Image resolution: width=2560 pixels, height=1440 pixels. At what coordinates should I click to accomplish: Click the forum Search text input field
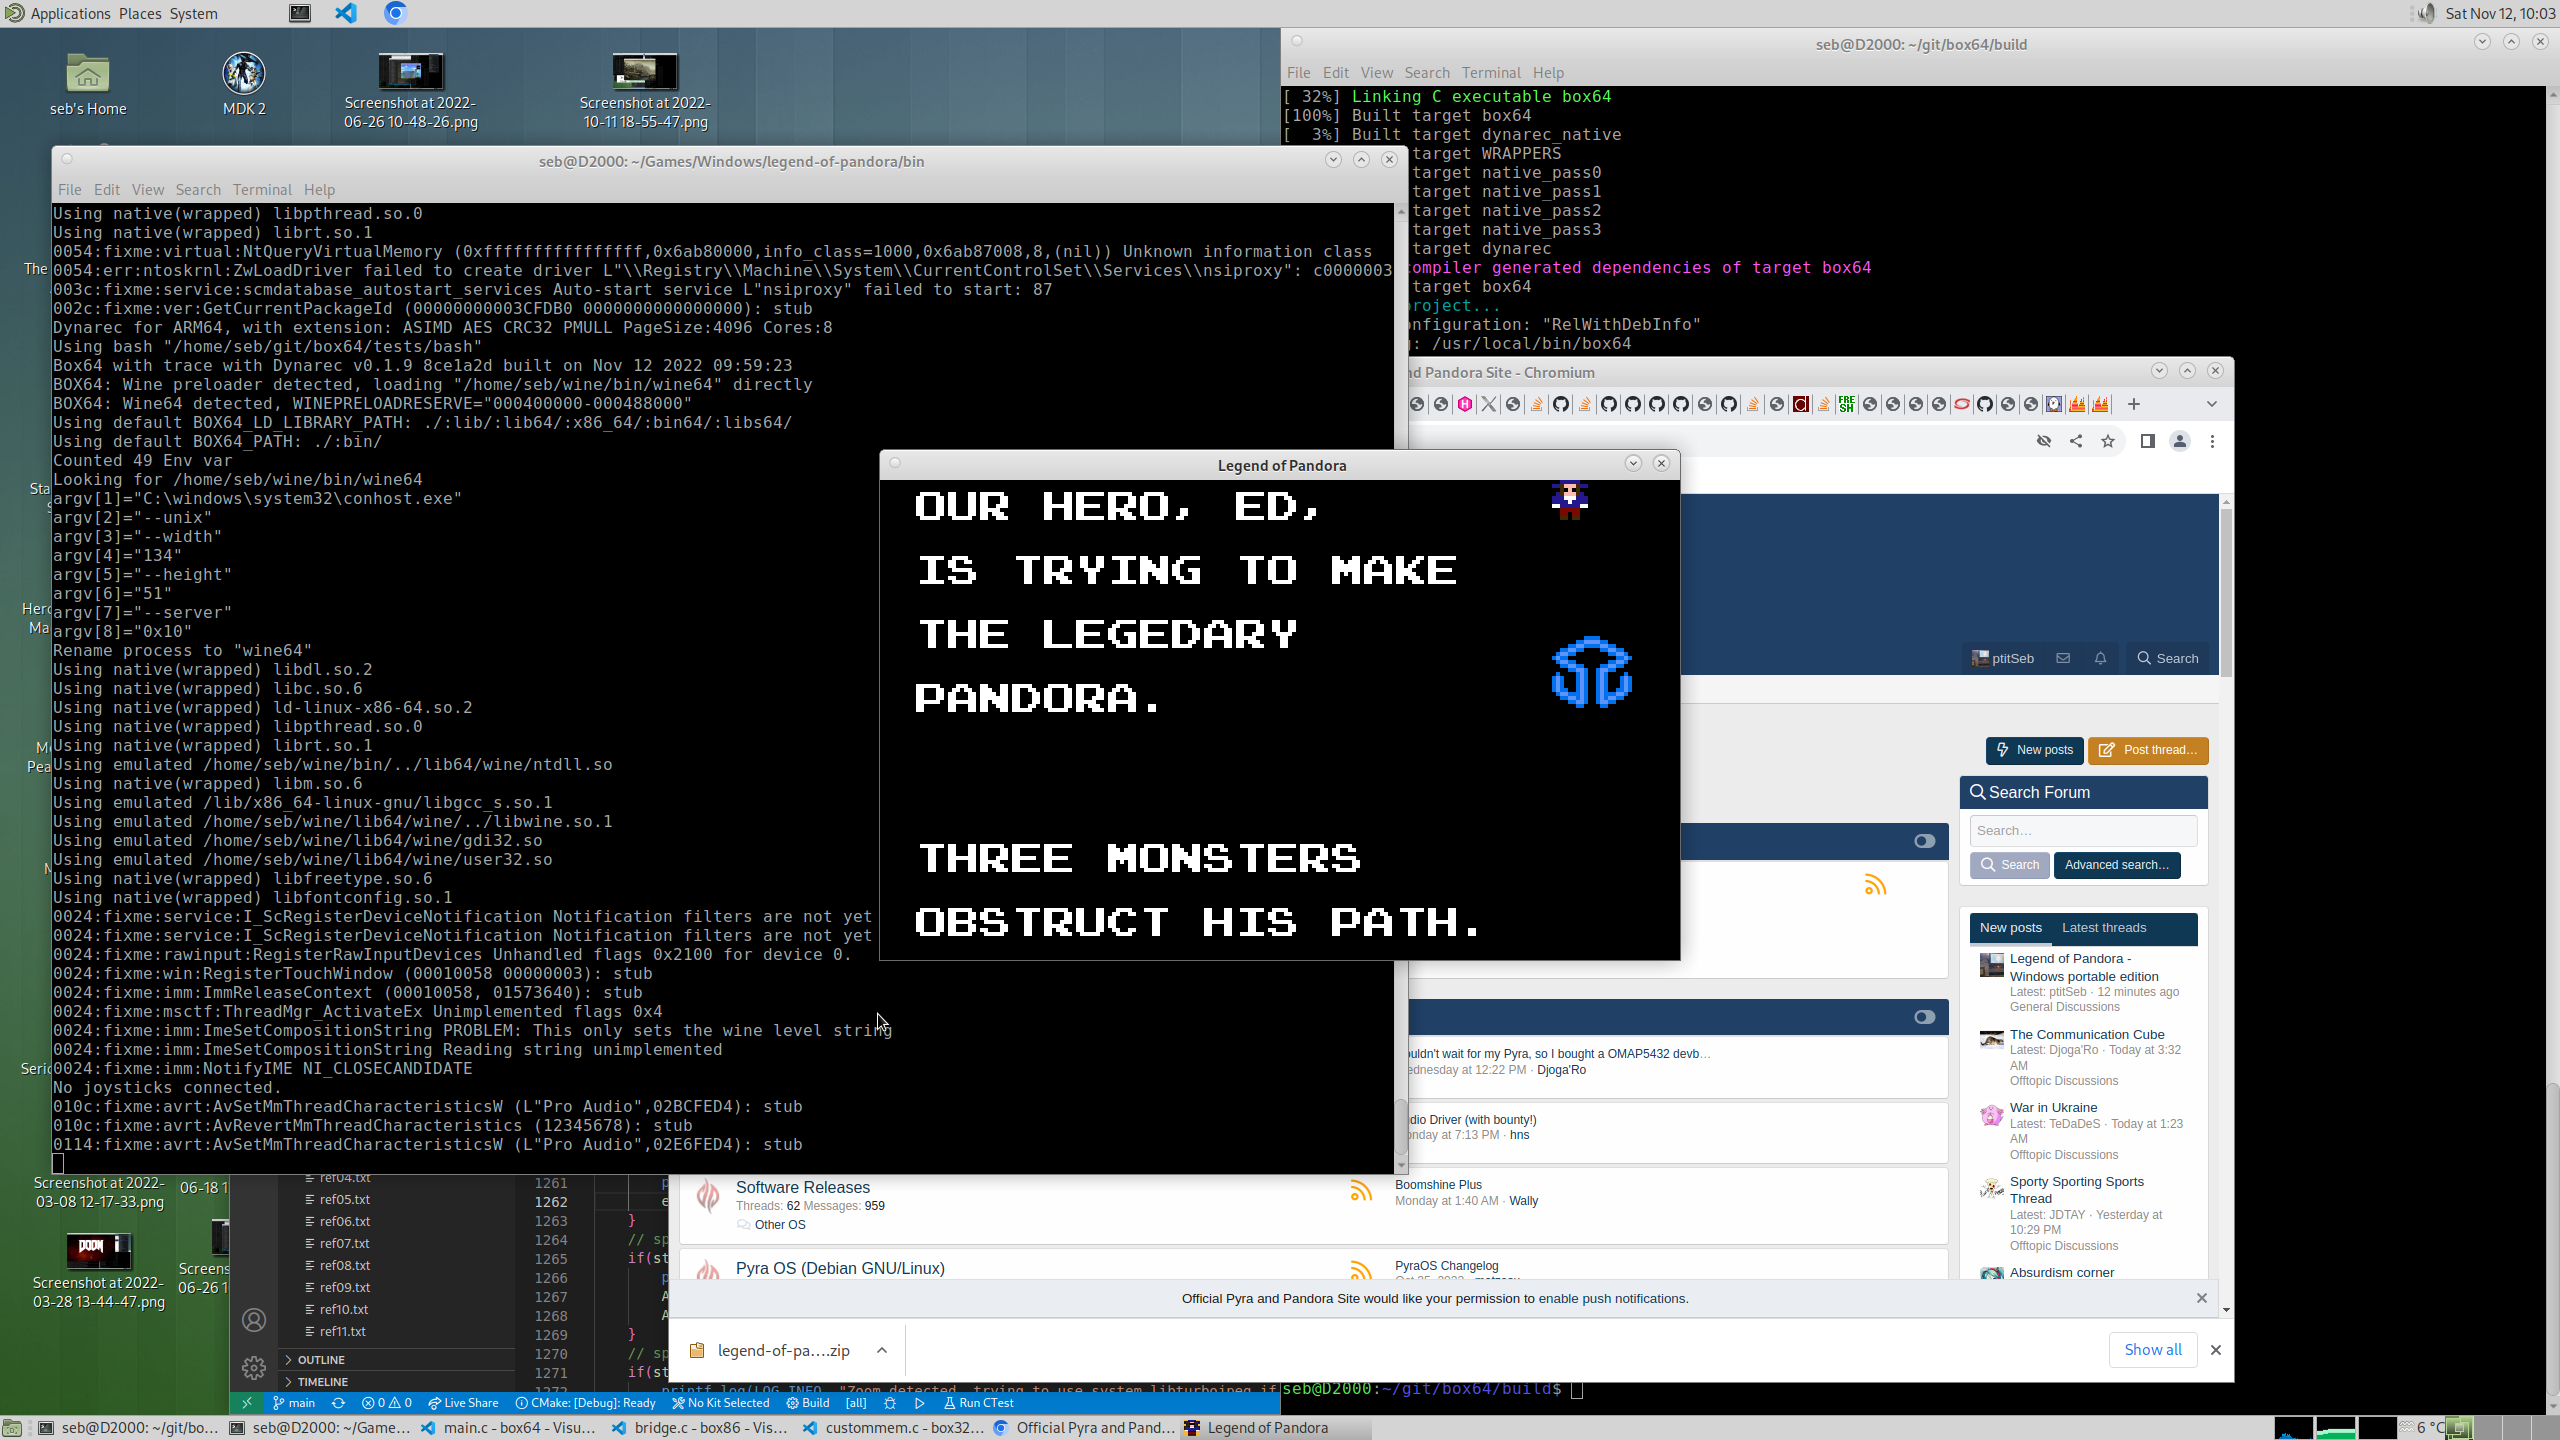(x=2083, y=830)
